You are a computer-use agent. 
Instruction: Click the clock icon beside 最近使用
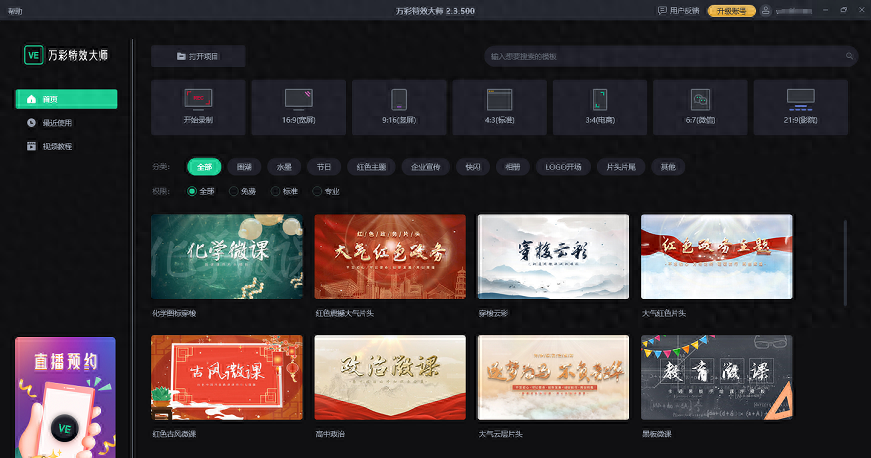pyautogui.click(x=31, y=123)
